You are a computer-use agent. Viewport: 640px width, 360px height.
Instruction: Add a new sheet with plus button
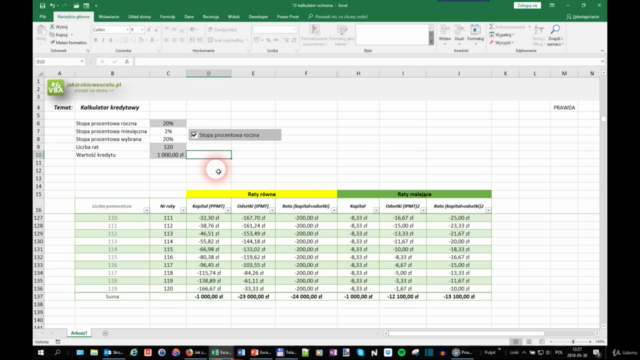[105, 333]
